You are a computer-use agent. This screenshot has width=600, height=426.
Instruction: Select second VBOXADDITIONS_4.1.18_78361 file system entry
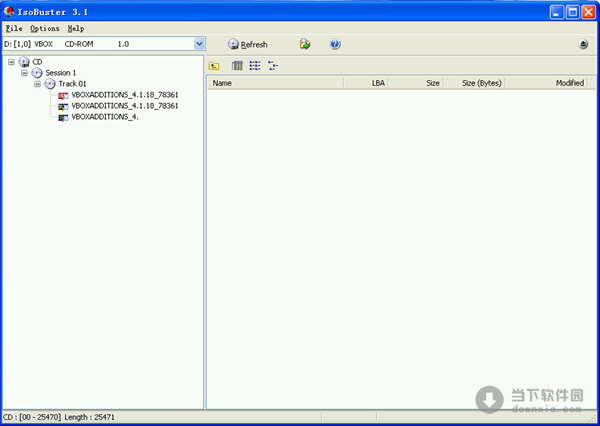point(125,106)
